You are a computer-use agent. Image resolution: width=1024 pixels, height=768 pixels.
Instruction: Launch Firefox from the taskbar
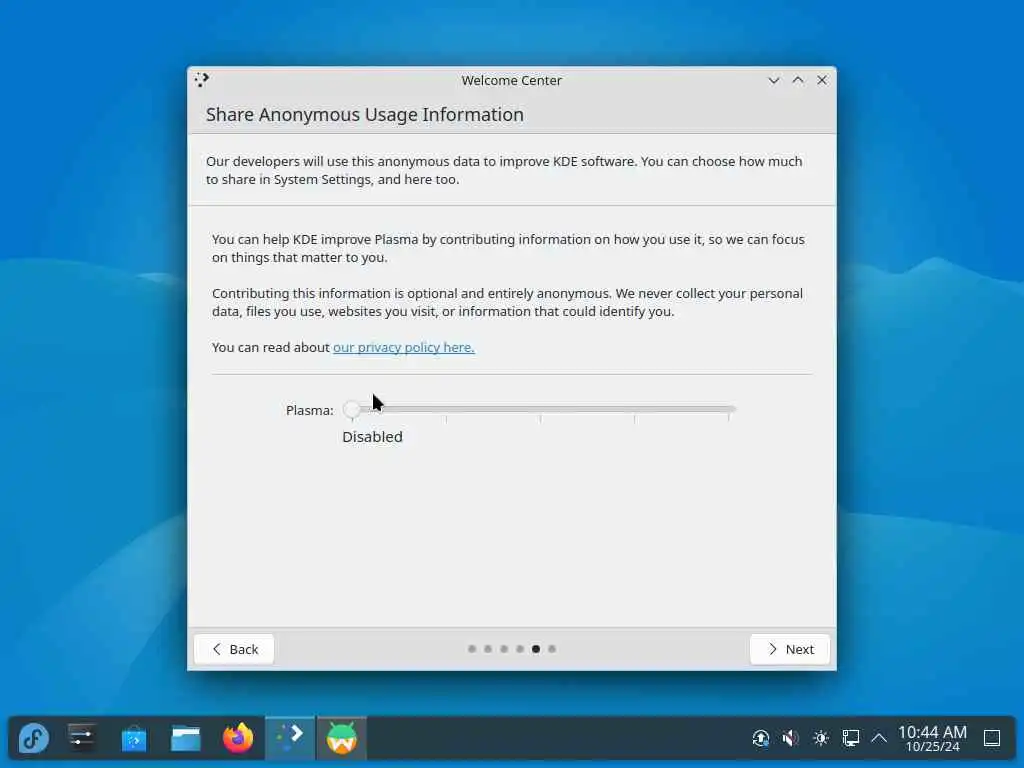coord(238,739)
